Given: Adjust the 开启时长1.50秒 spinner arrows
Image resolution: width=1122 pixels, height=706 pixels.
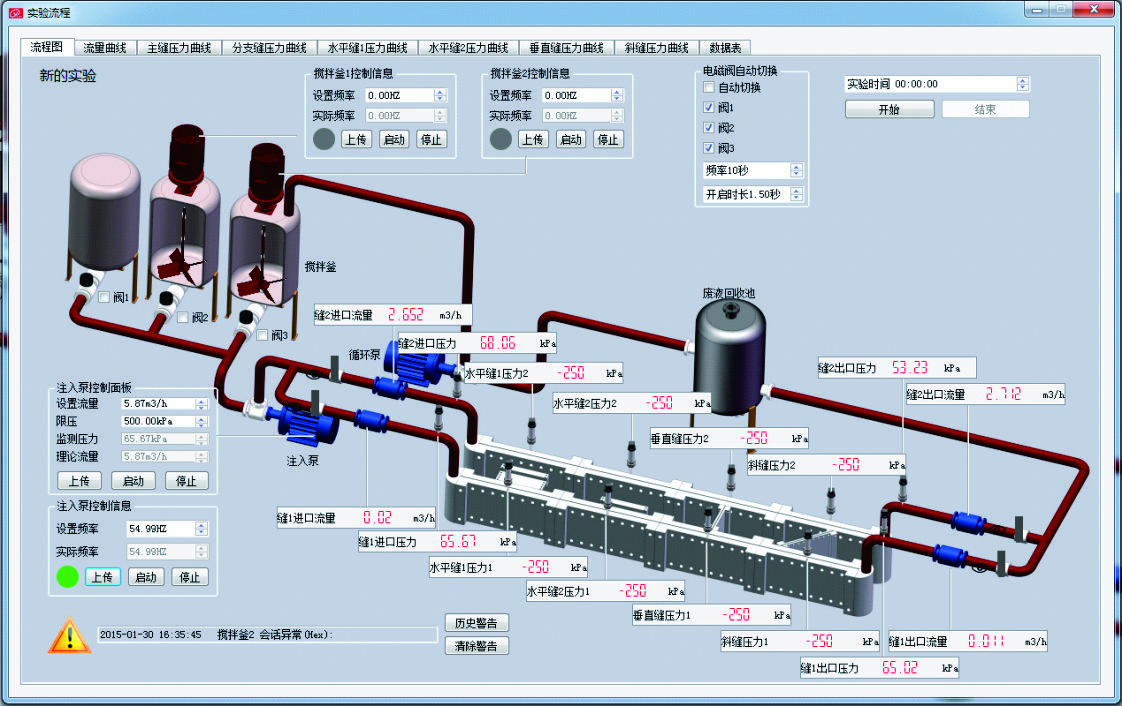Looking at the screenshot, I should coord(796,194).
